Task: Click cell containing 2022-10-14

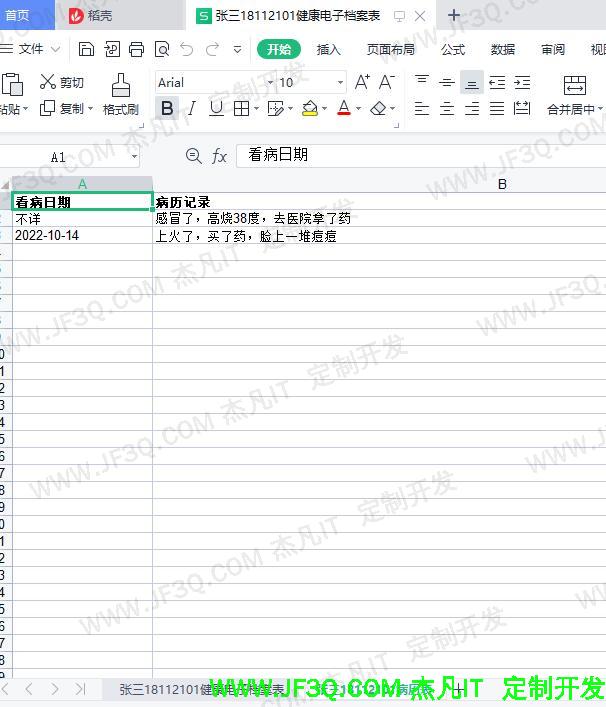Action: click(x=82, y=235)
